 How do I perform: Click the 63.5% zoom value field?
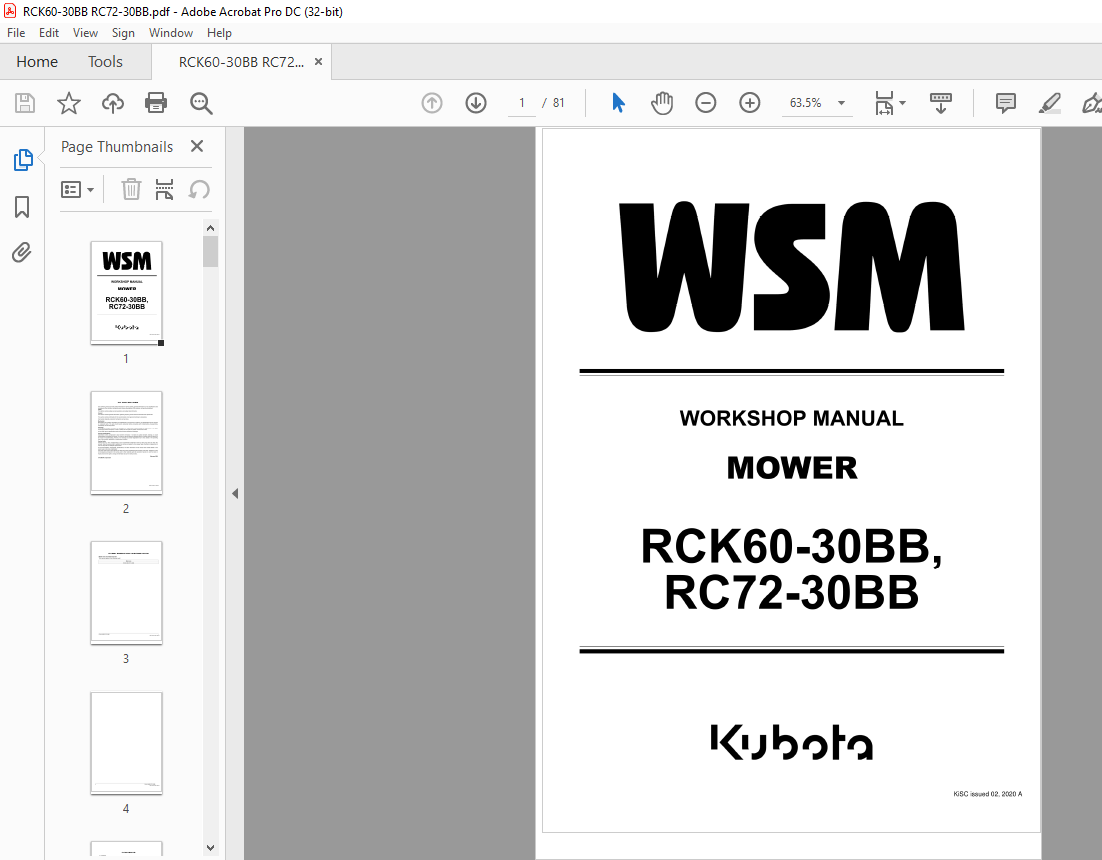[x=805, y=103]
